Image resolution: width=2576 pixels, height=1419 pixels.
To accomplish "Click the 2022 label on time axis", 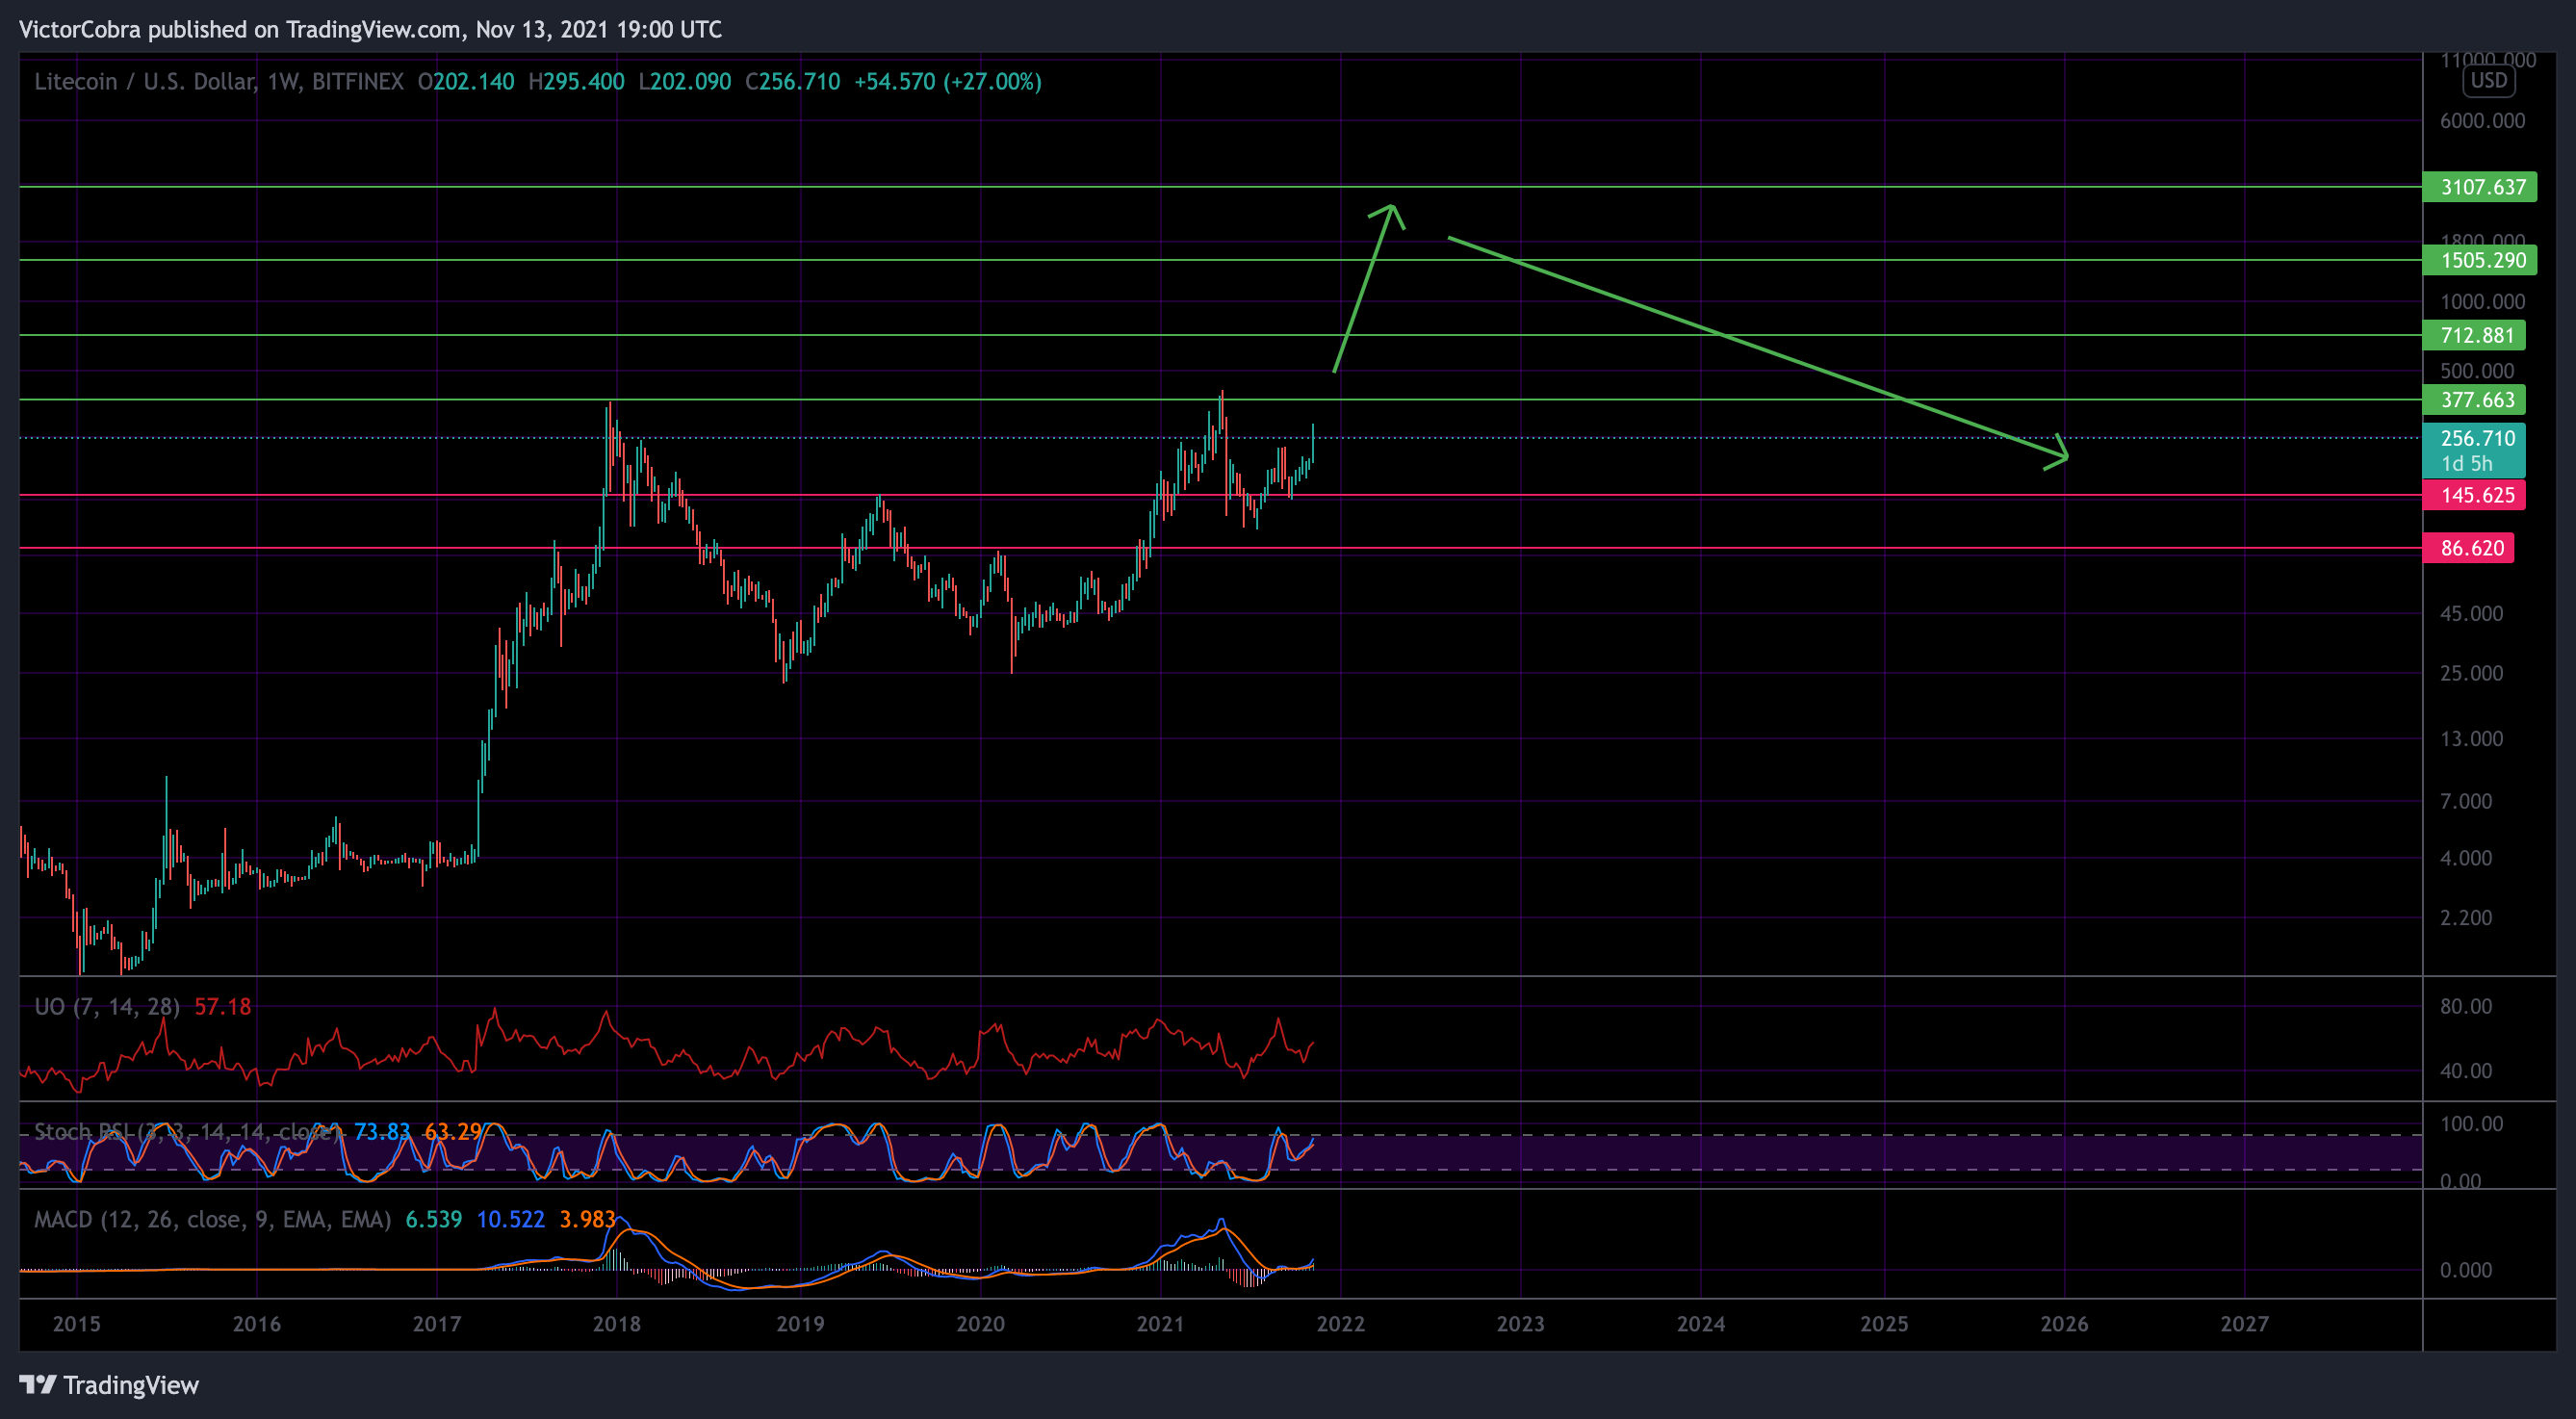I will click(x=1340, y=1324).
